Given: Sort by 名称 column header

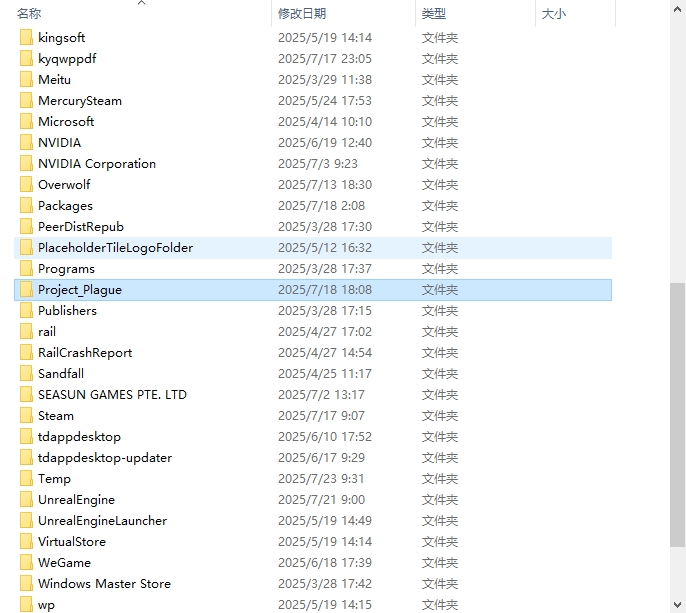Looking at the screenshot, I should pyautogui.click(x=30, y=14).
